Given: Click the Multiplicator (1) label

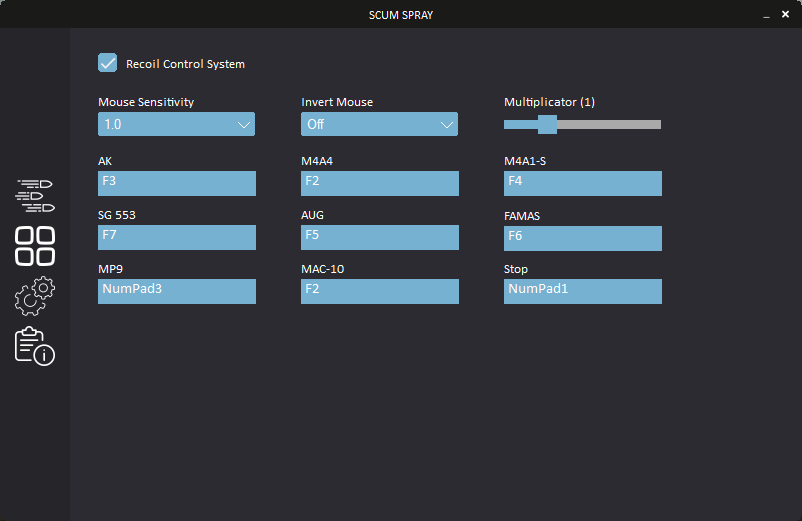Looking at the screenshot, I should point(549,102).
